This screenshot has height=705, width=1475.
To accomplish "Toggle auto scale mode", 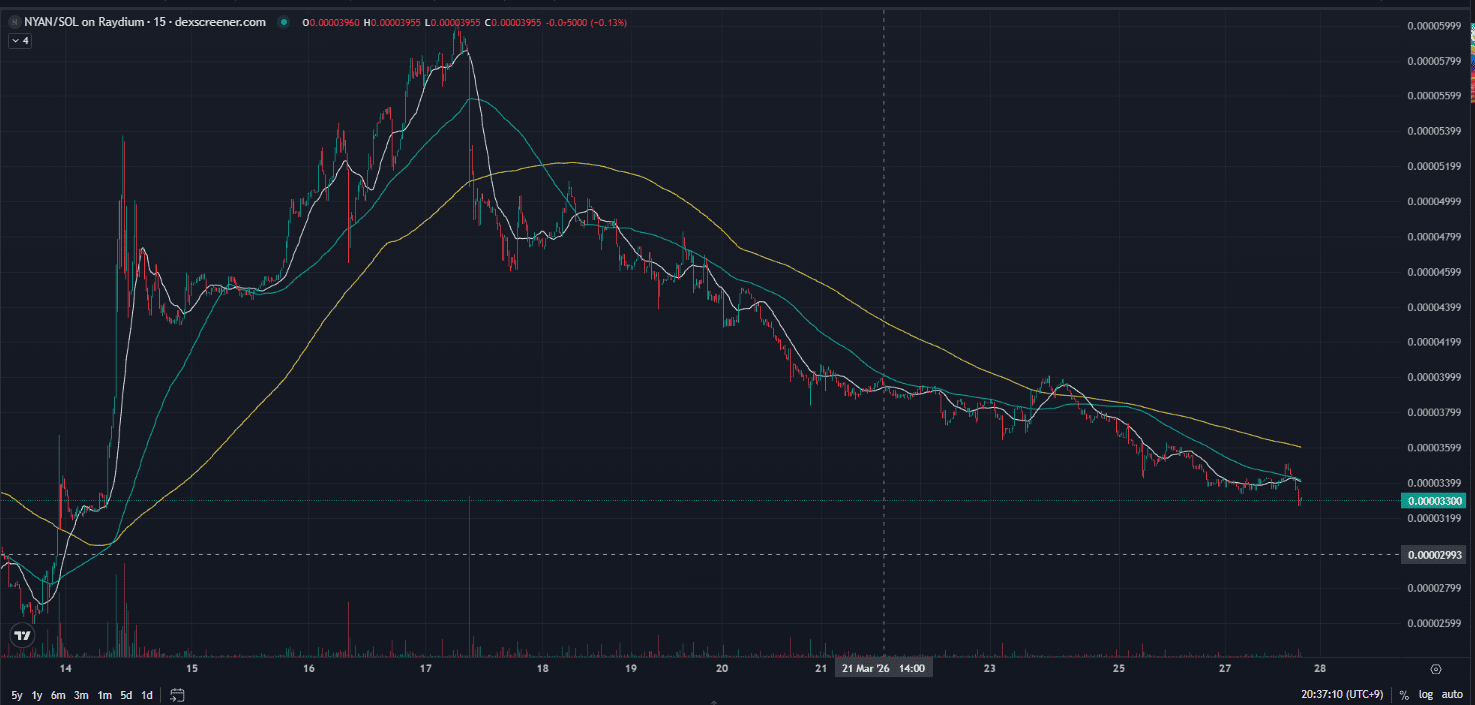I will click(x=1452, y=694).
